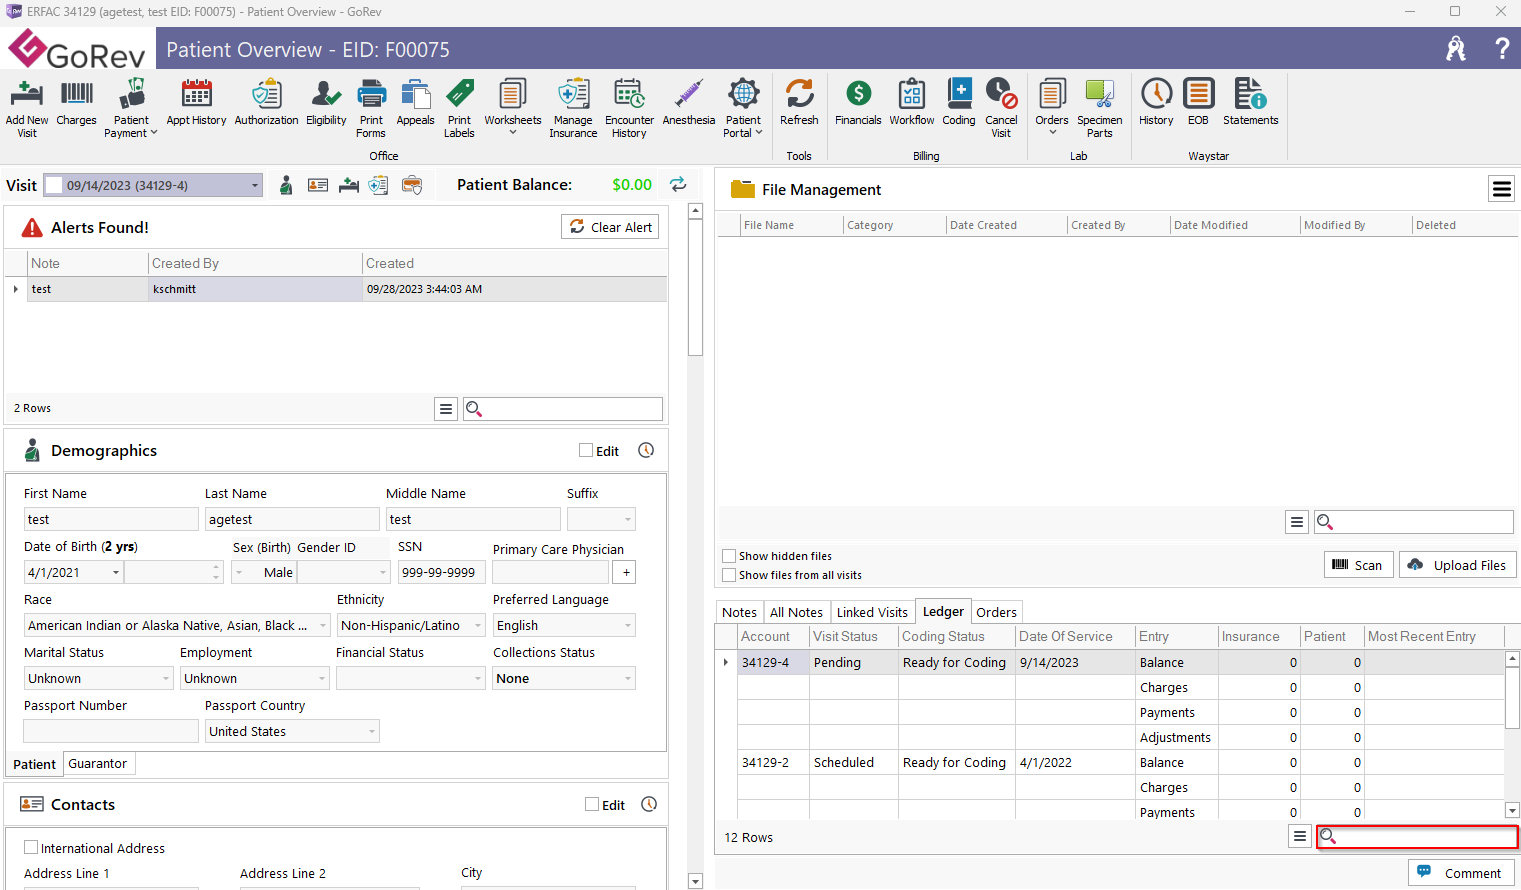Expand Orders dropdown
The image size is (1521, 890).
1052,132
